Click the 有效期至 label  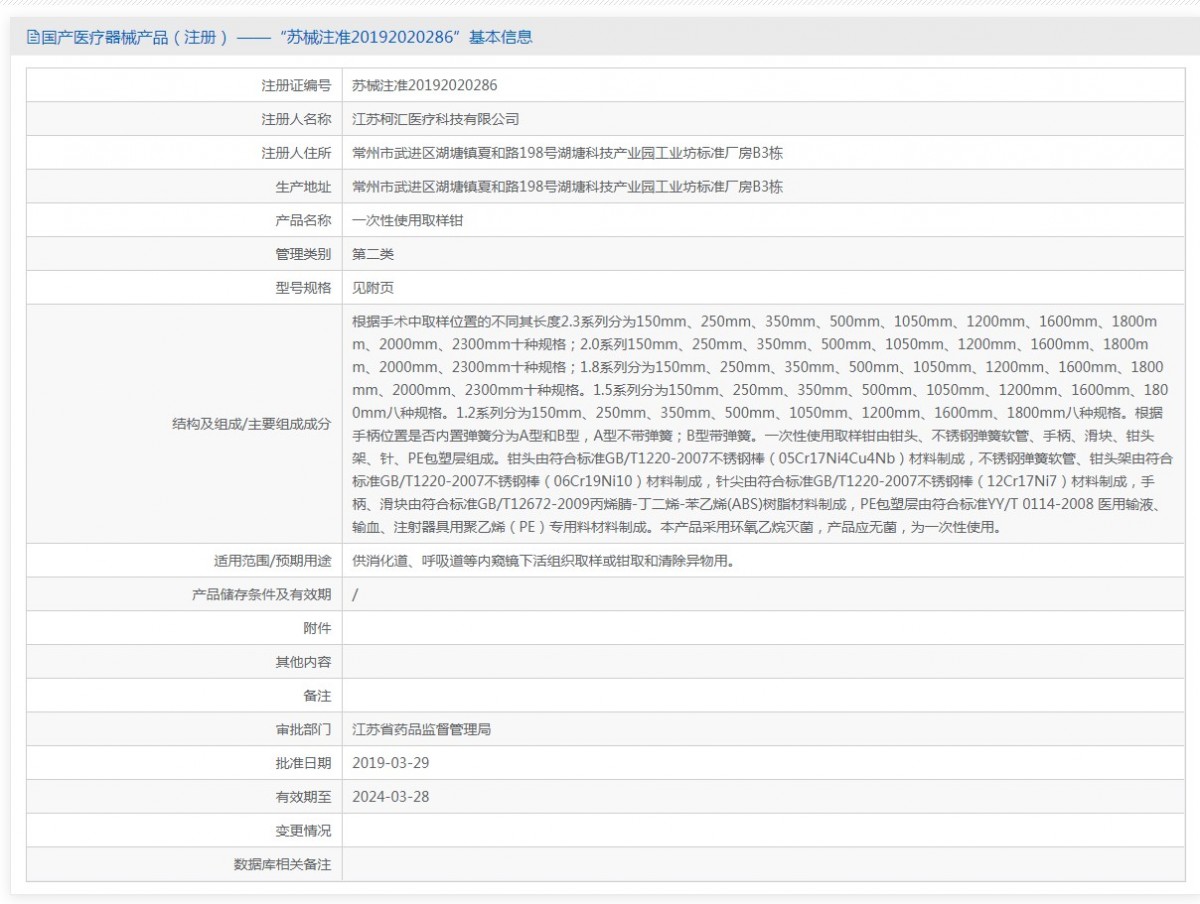pyautogui.click(x=303, y=797)
